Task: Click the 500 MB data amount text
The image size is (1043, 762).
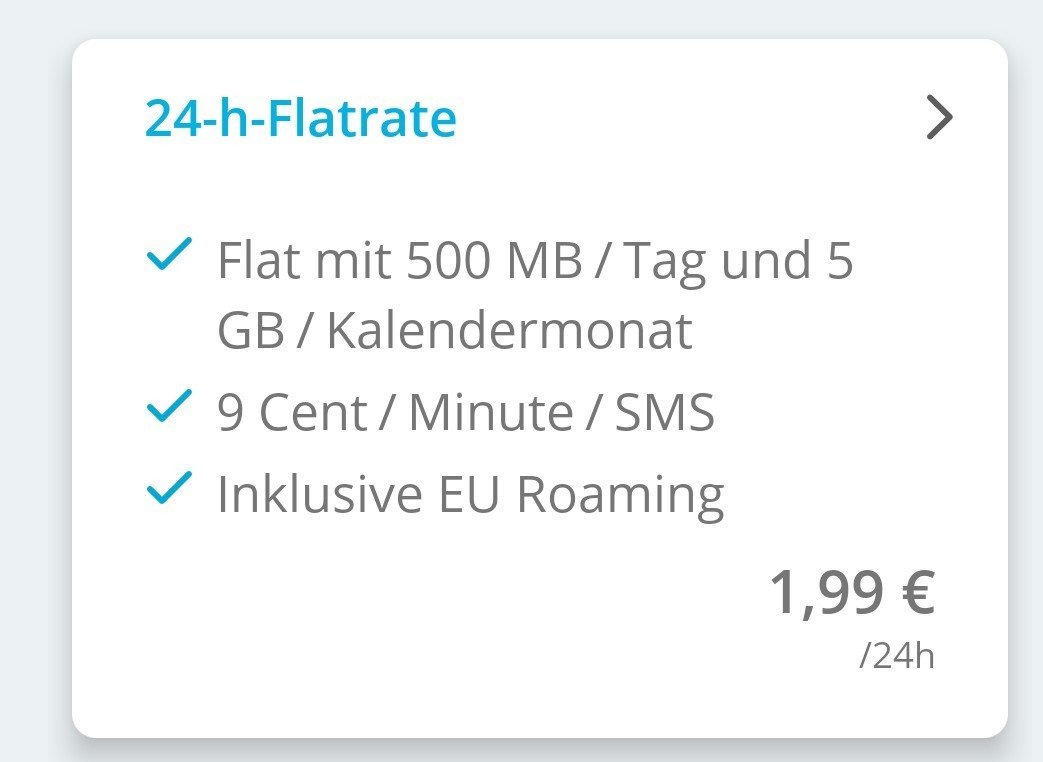Action: pyautogui.click(x=495, y=262)
